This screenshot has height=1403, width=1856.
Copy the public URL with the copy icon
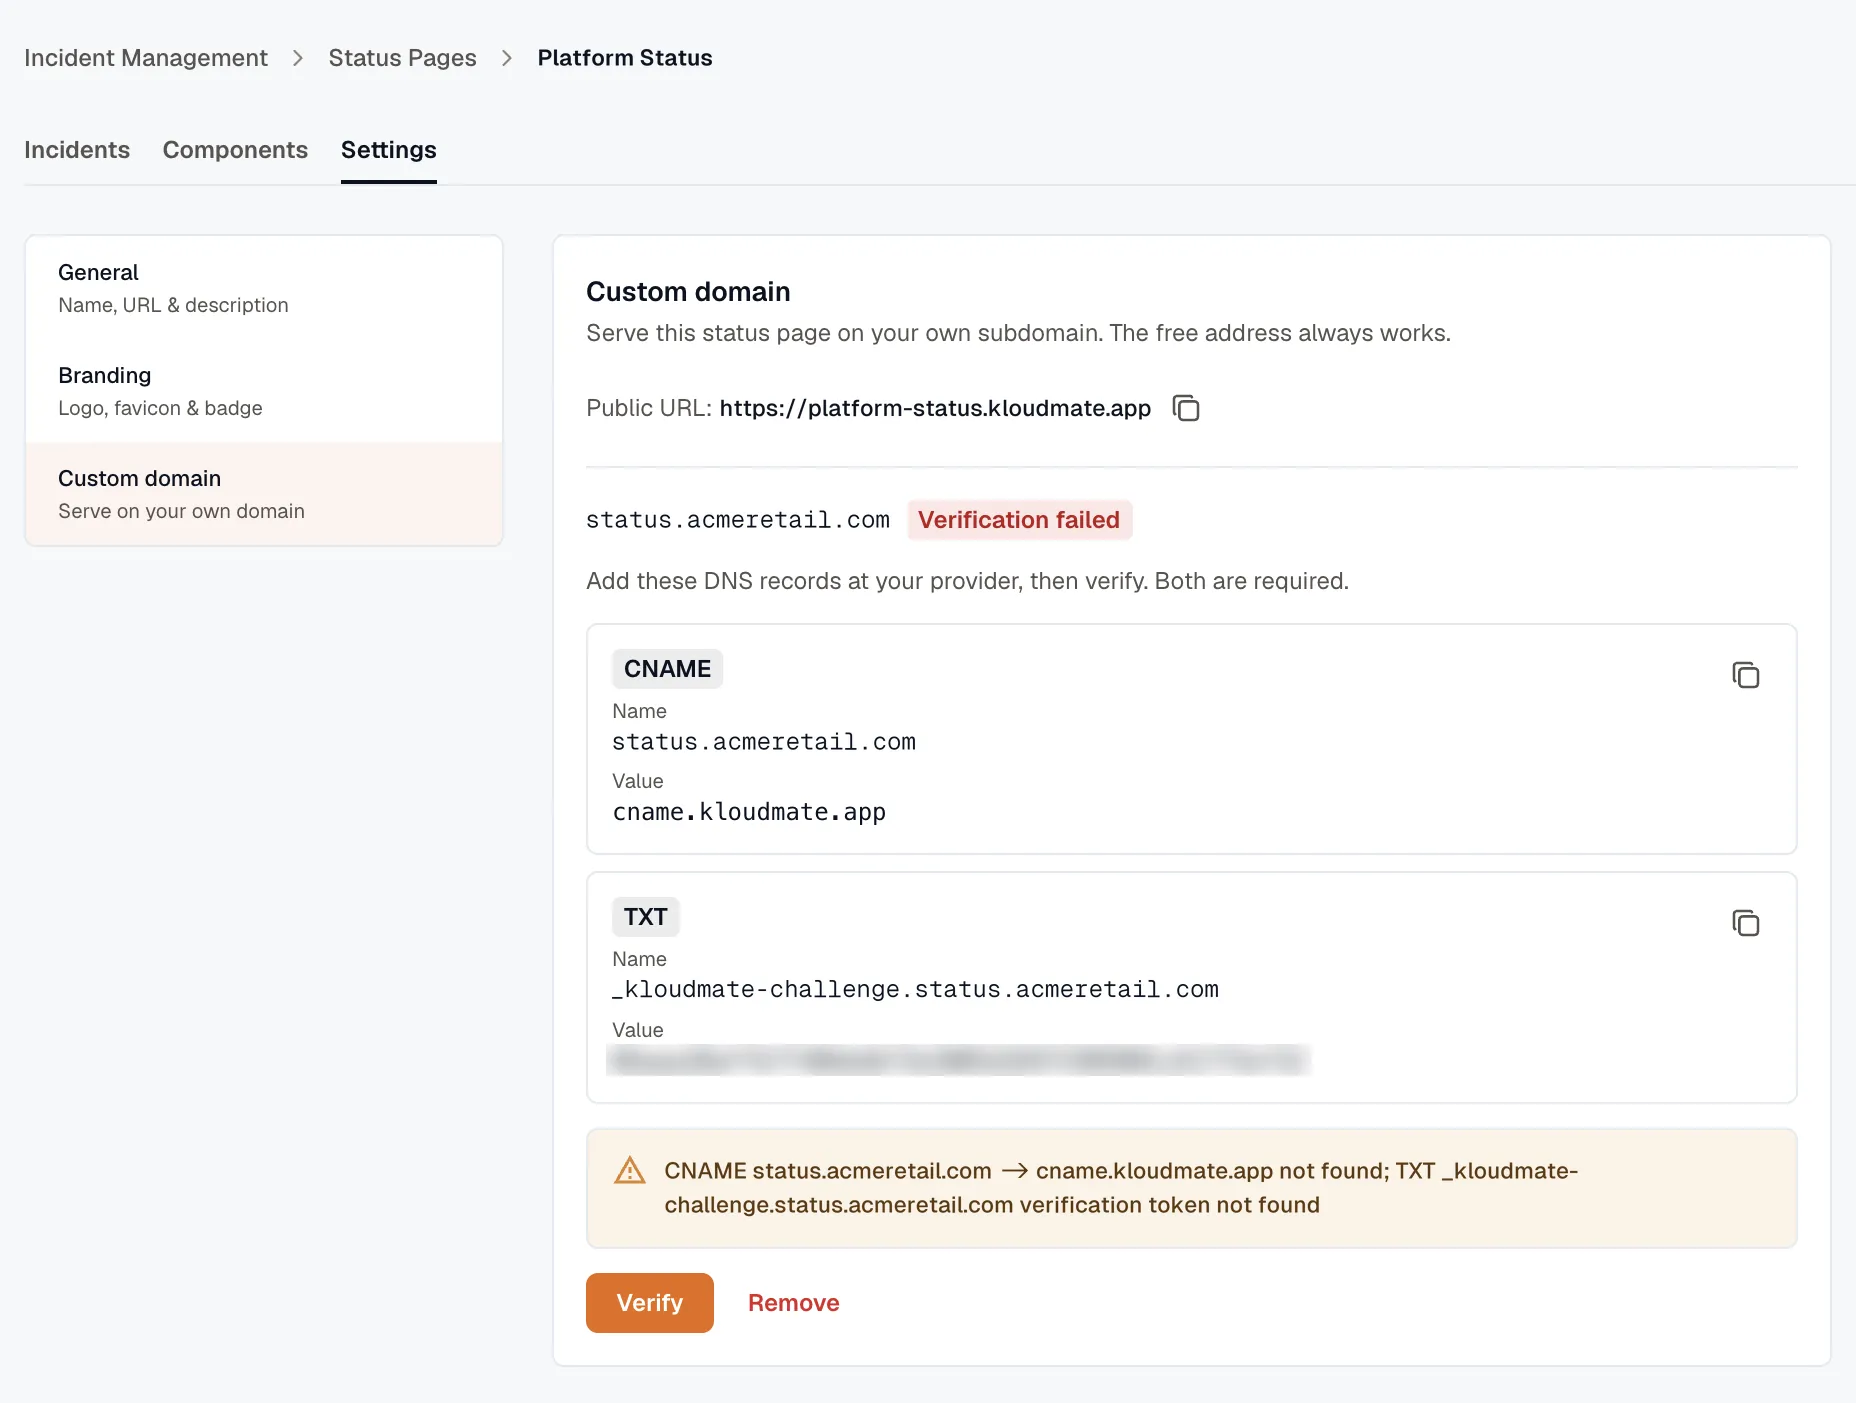(1186, 408)
